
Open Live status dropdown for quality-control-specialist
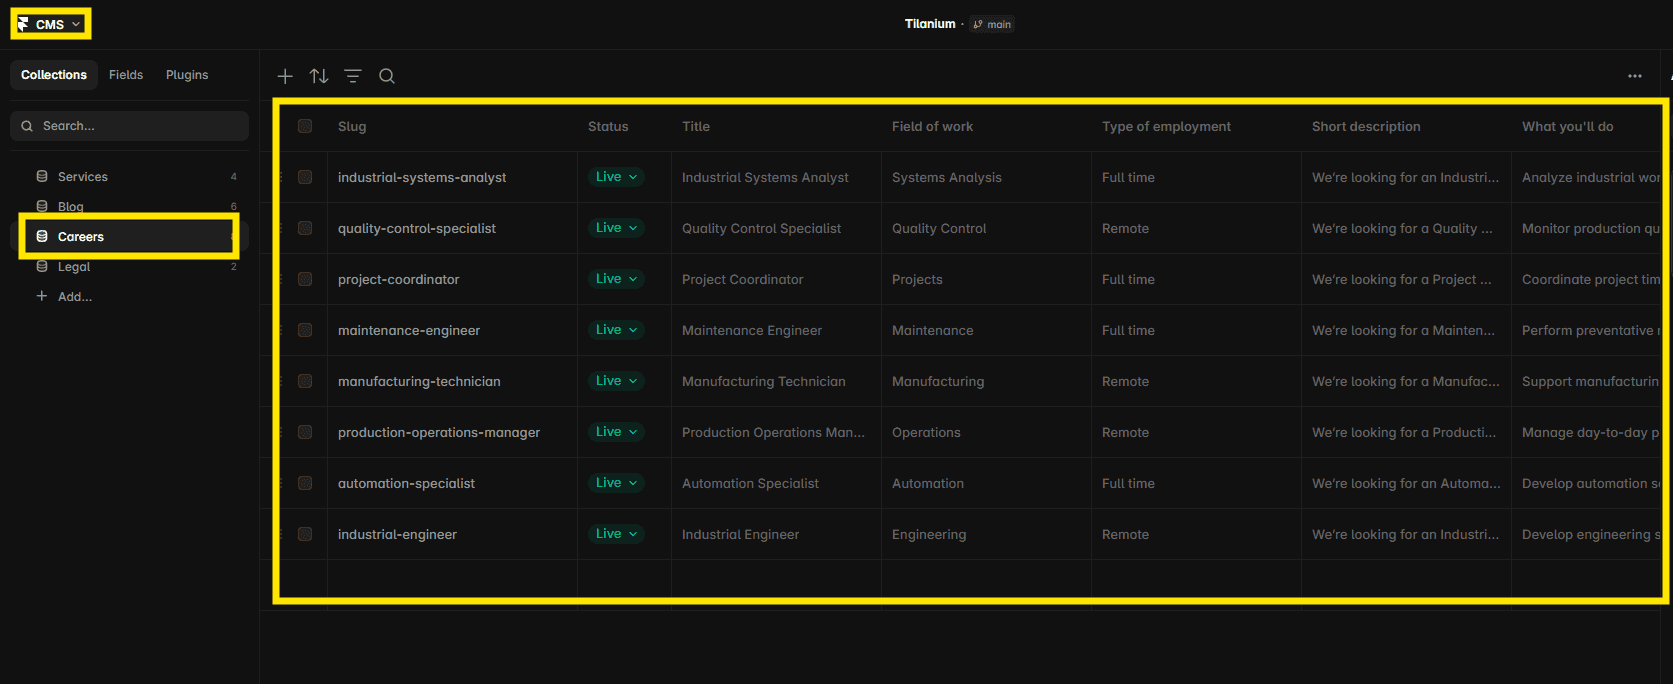[616, 228]
